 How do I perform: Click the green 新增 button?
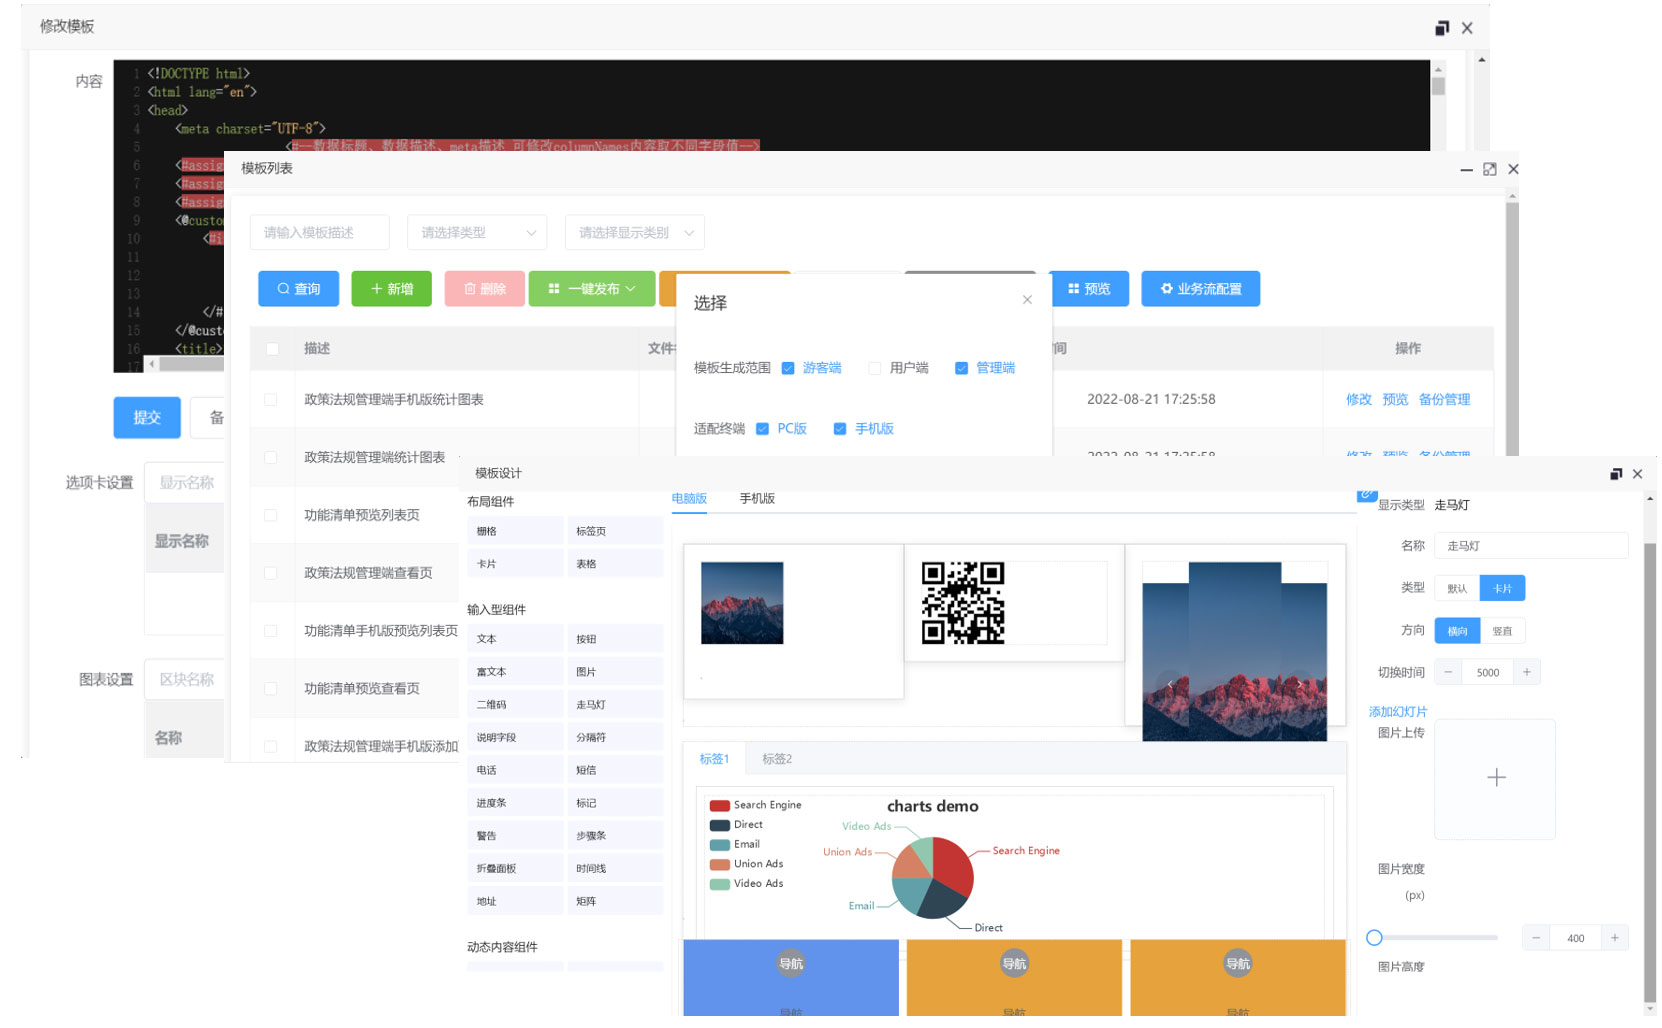pyautogui.click(x=391, y=289)
